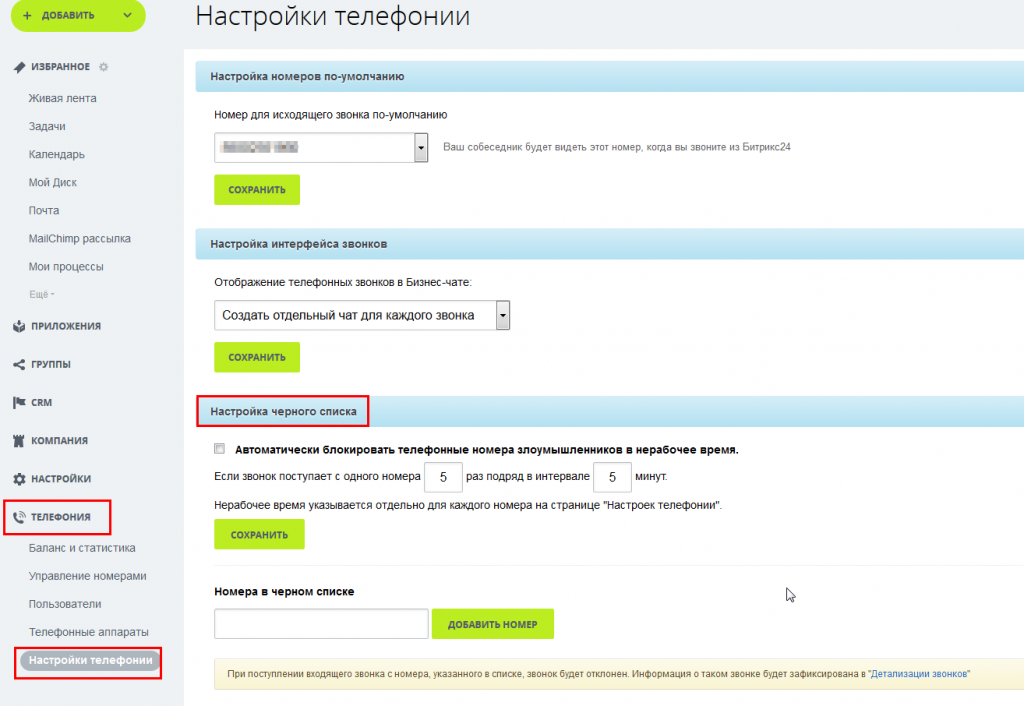This screenshot has width=1024, height=706.
Task: Click the green ДОБАВИТЬ button
Action: click(78, 15)
